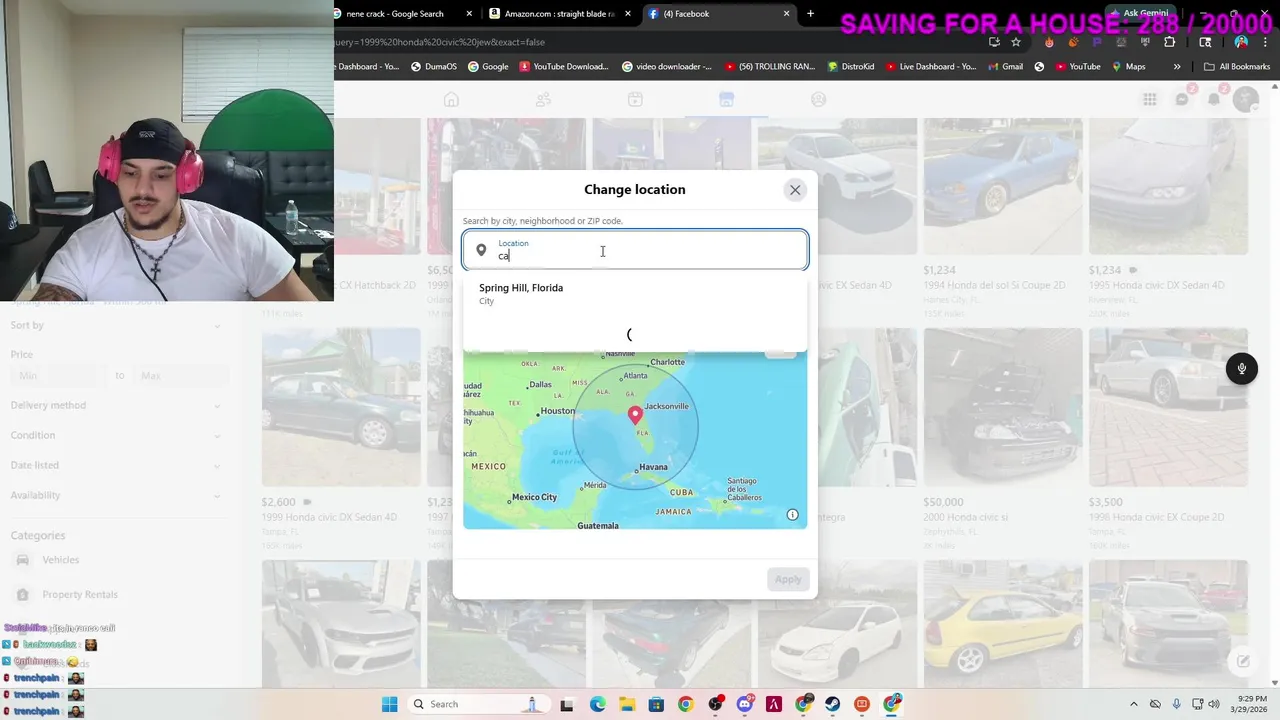The height and width of the screenshot is (720, 1280).
Task: Close the nene crack Google Search tab
Action: pyautogui.click(x=470, y=14)
